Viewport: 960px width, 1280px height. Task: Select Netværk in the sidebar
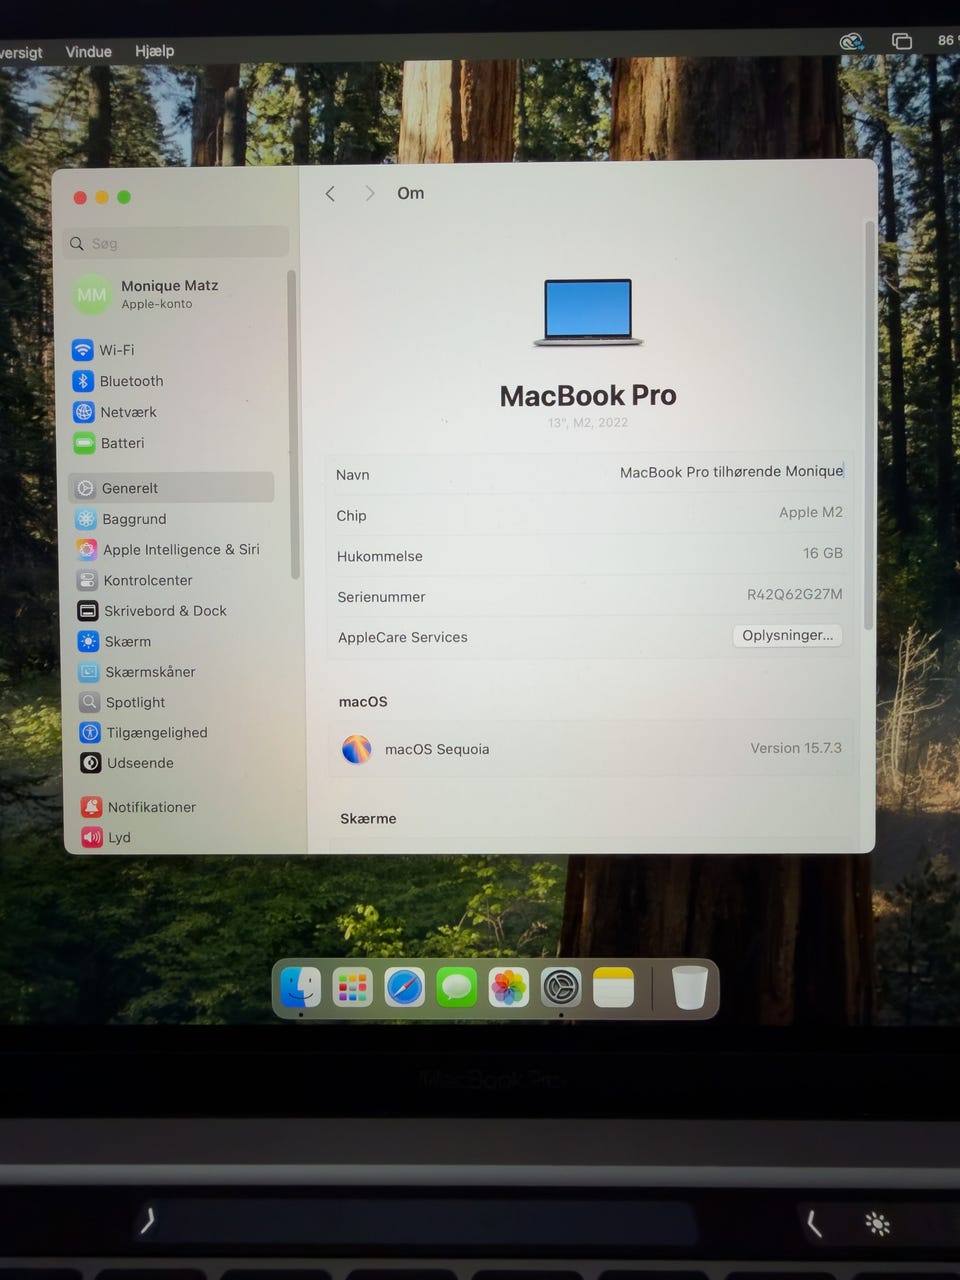pos(115,412)
